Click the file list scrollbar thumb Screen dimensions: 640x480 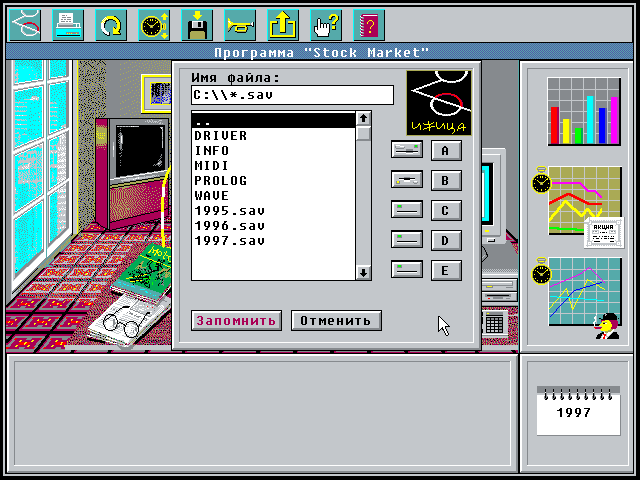pyautogui.click(x=363, y=133)
